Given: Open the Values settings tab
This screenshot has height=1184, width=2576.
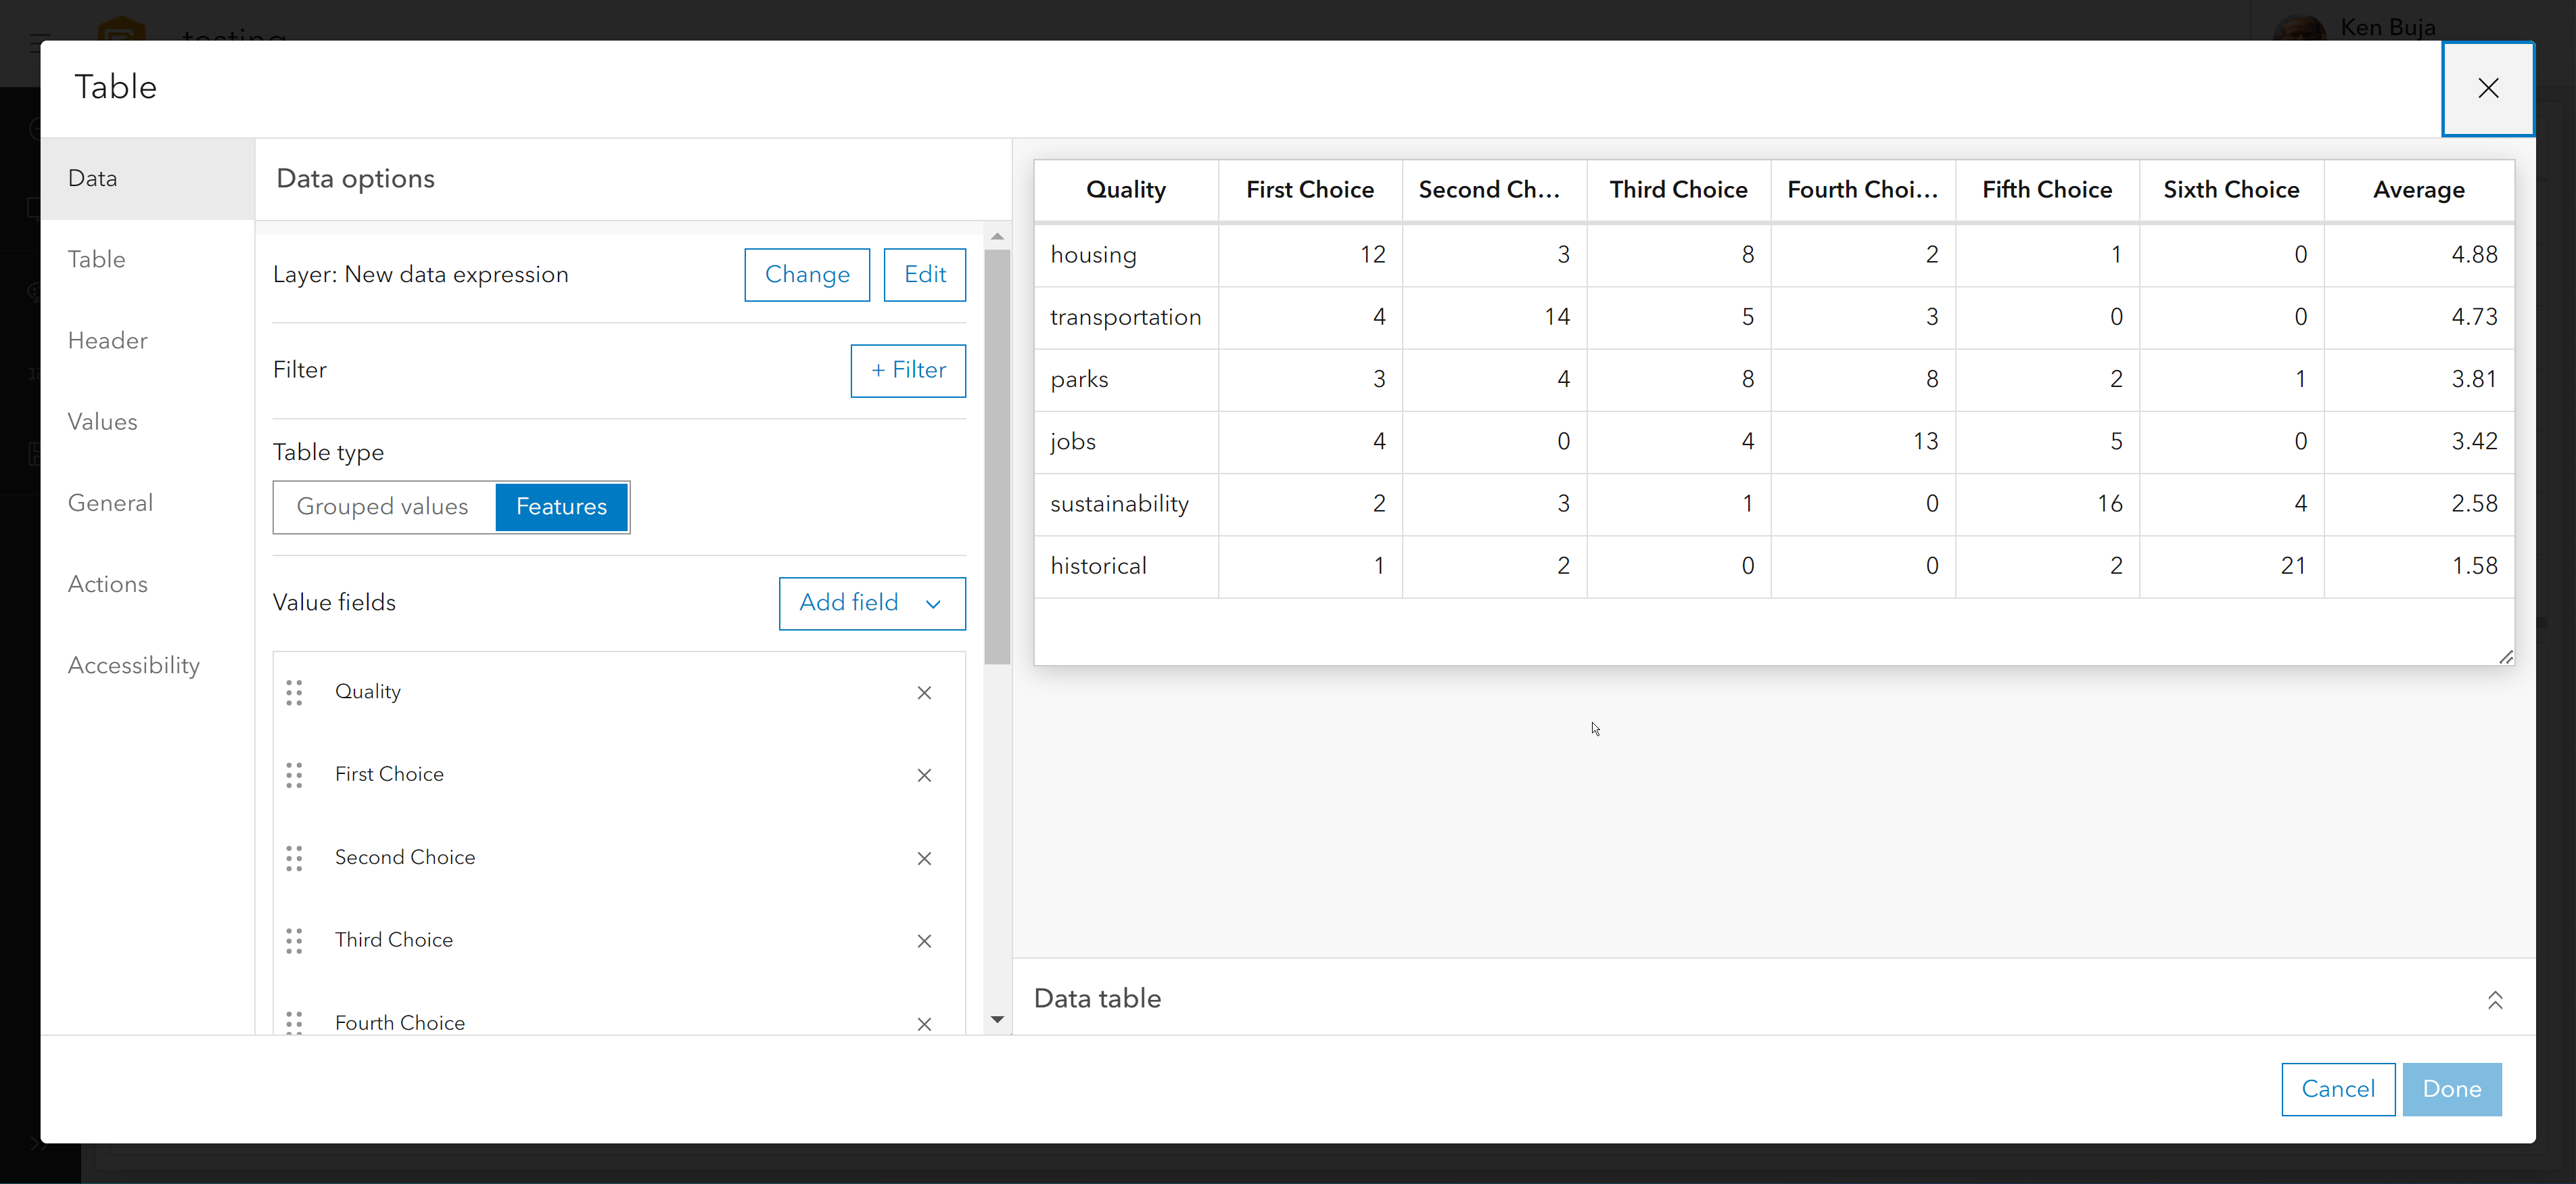Looking at the screenshot, I should (x=103, y=422).
